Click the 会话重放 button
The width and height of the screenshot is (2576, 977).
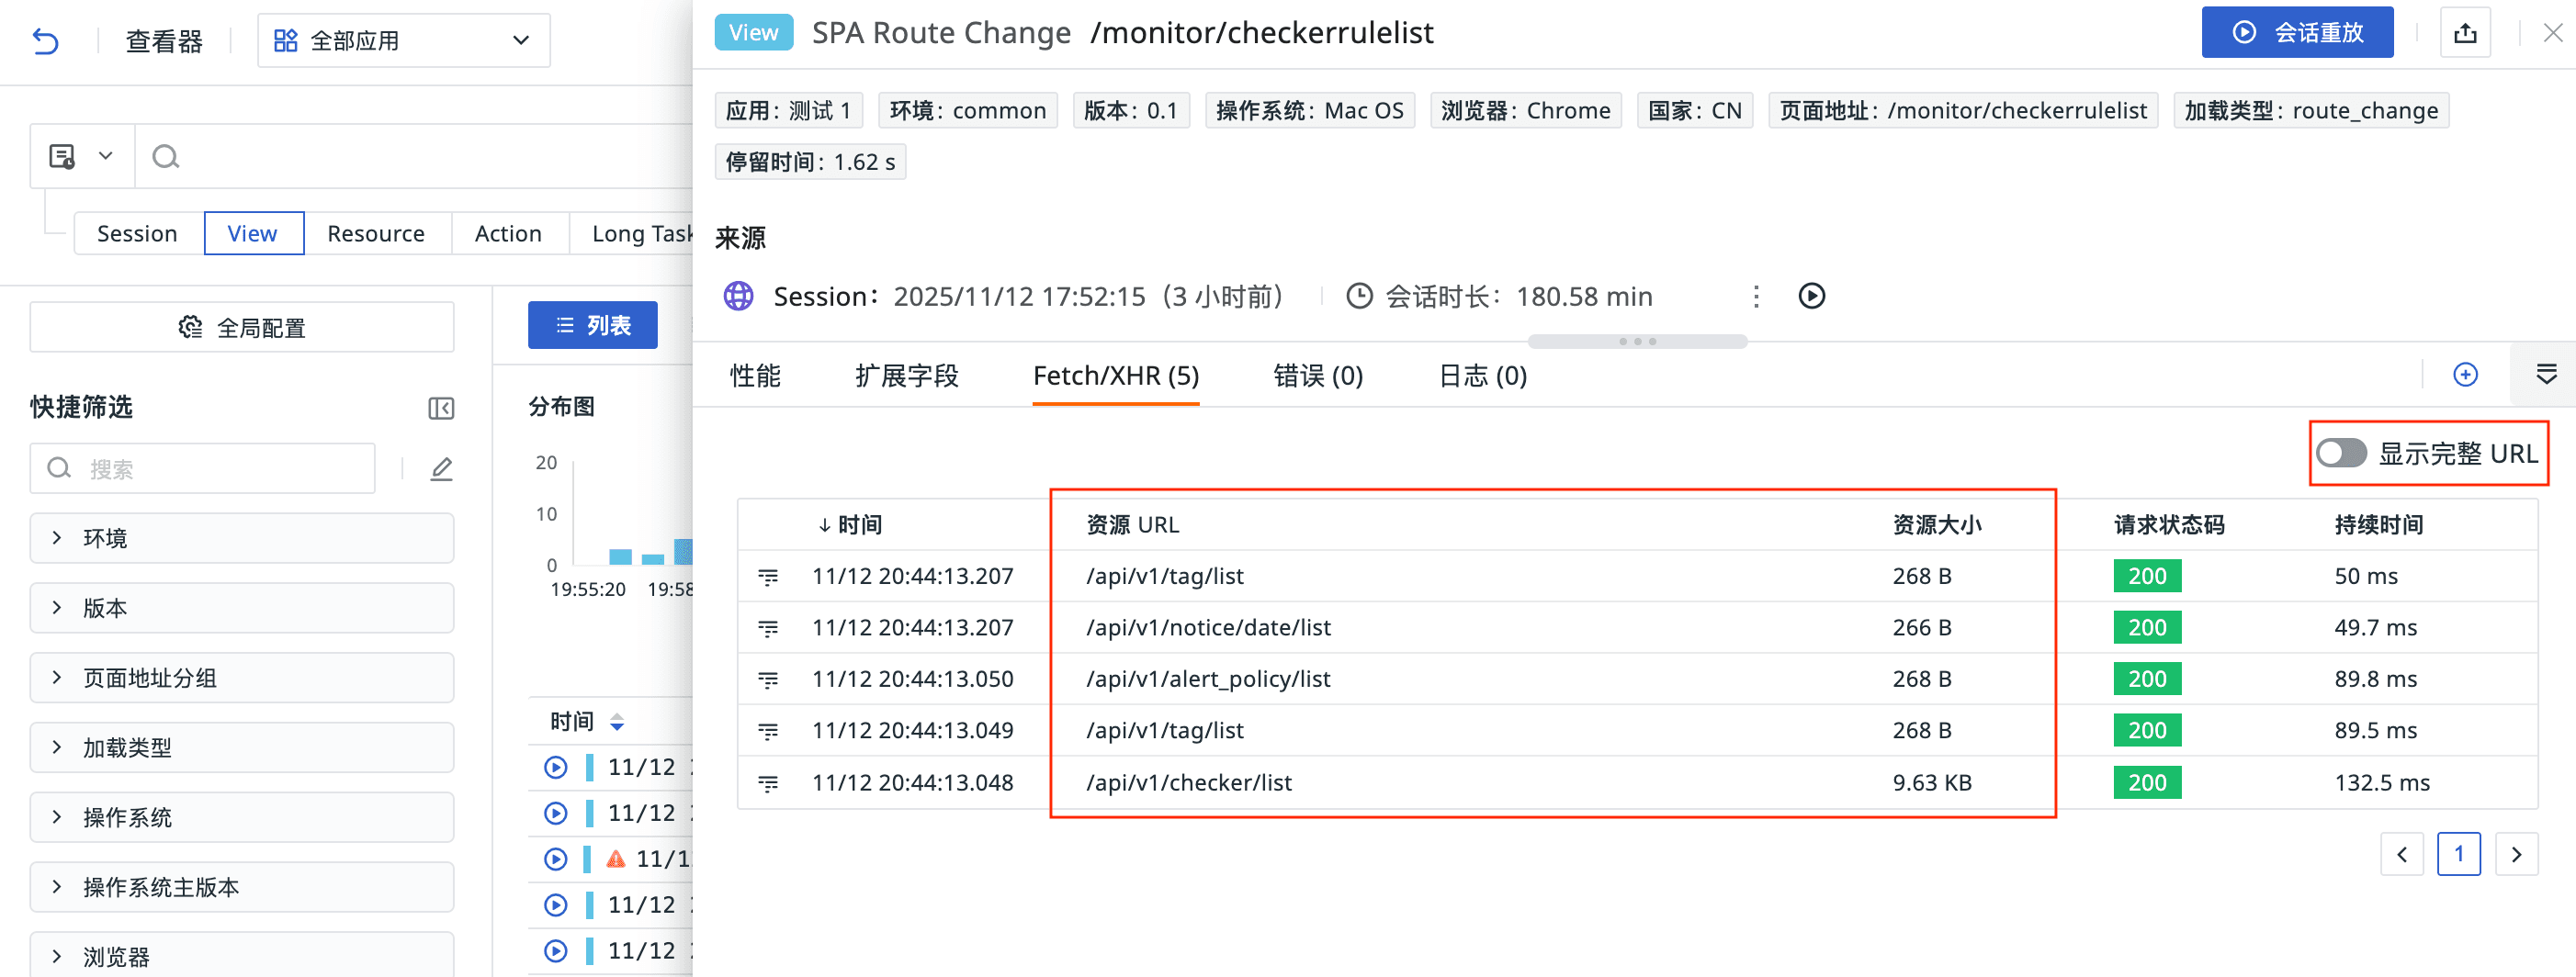point(2296,33)
